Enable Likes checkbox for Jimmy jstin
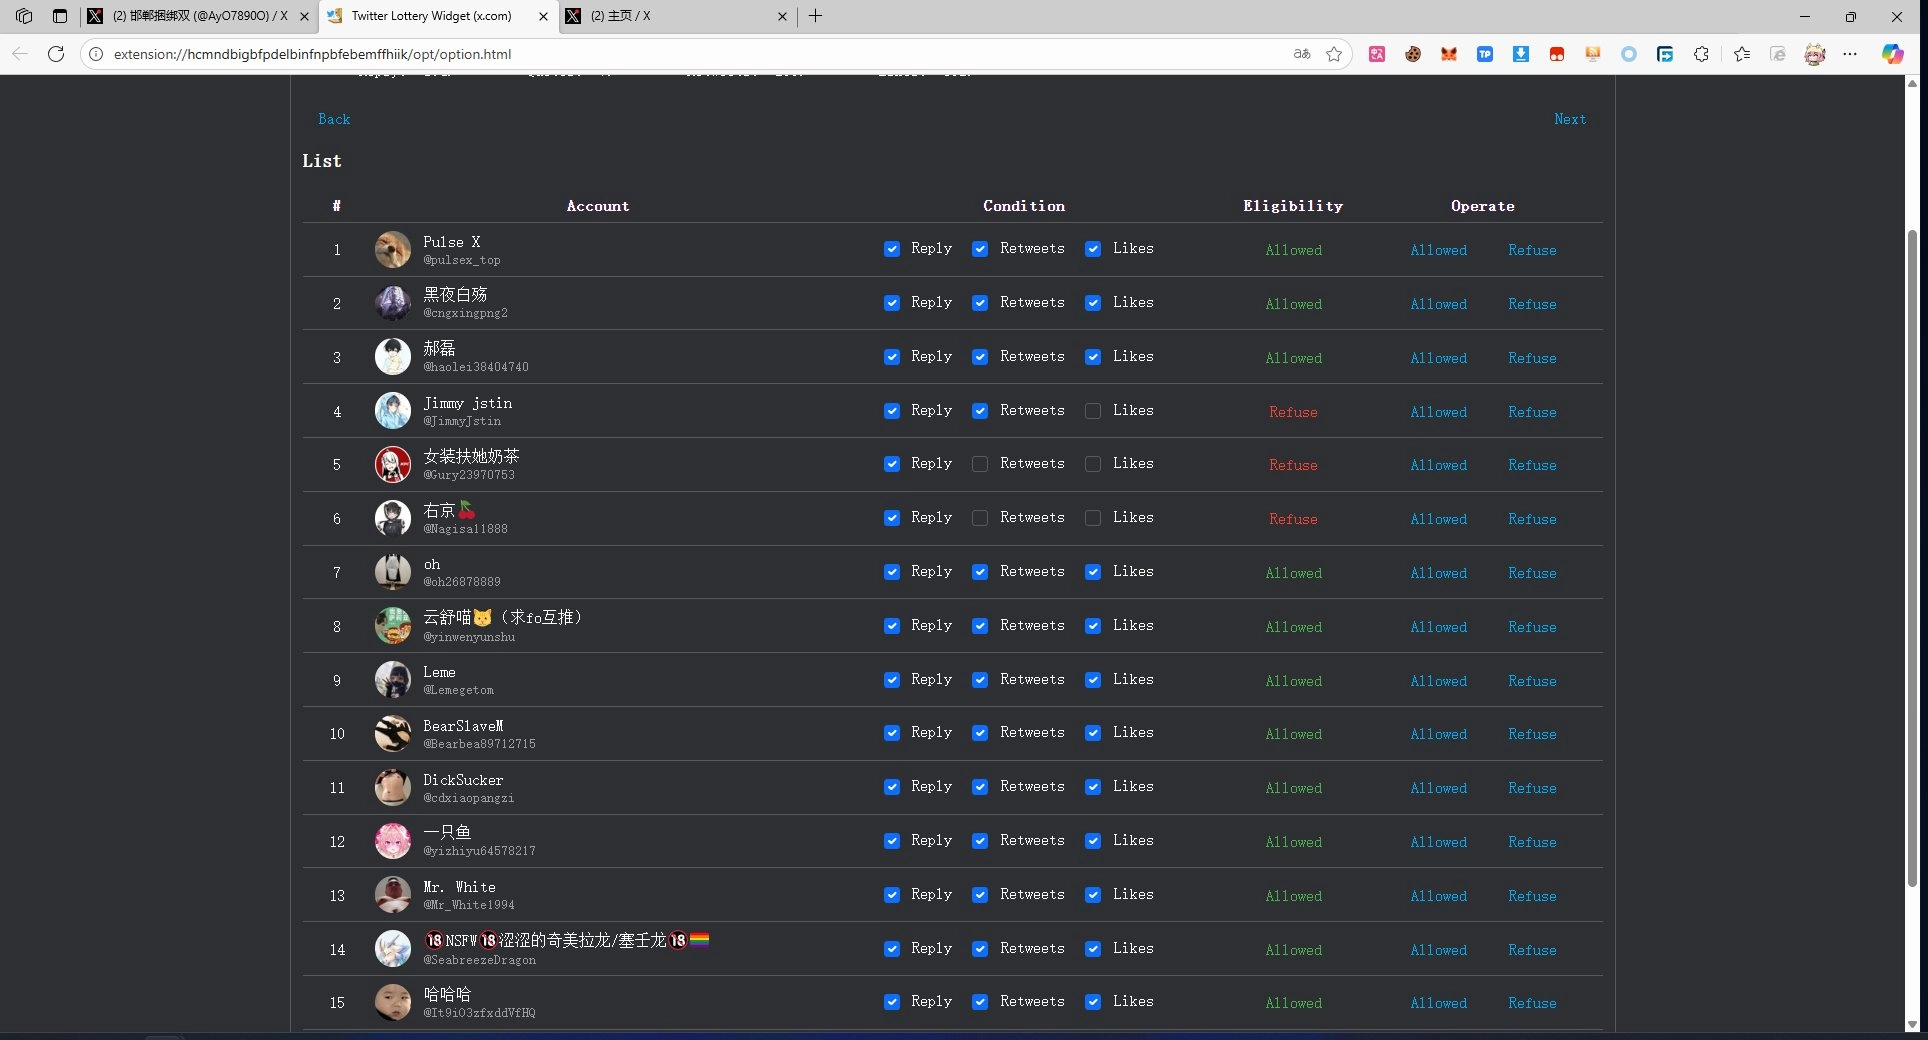 (1093, 411)
